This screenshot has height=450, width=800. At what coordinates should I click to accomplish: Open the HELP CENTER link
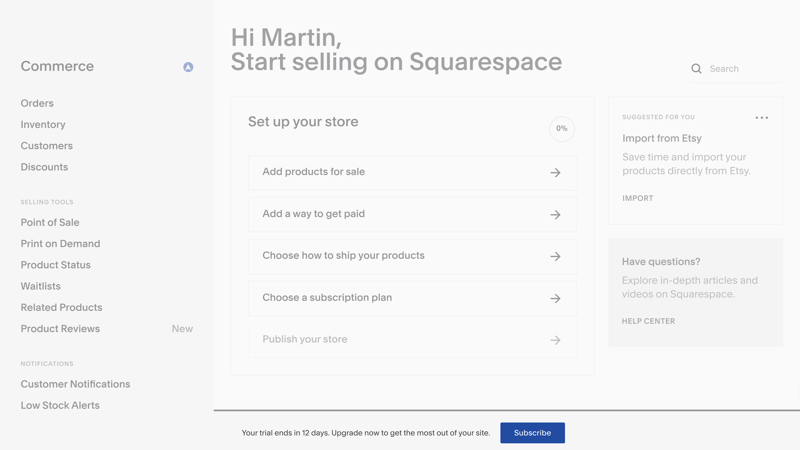pos(648,321)
